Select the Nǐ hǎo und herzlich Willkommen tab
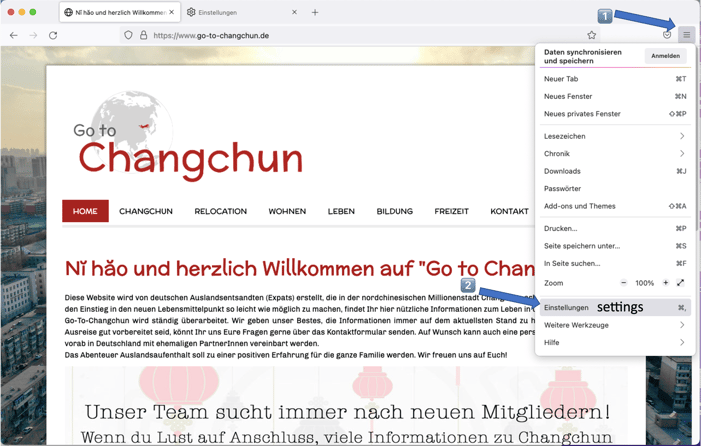This screenshot has height=446, width=701. [x=120, y=13]
